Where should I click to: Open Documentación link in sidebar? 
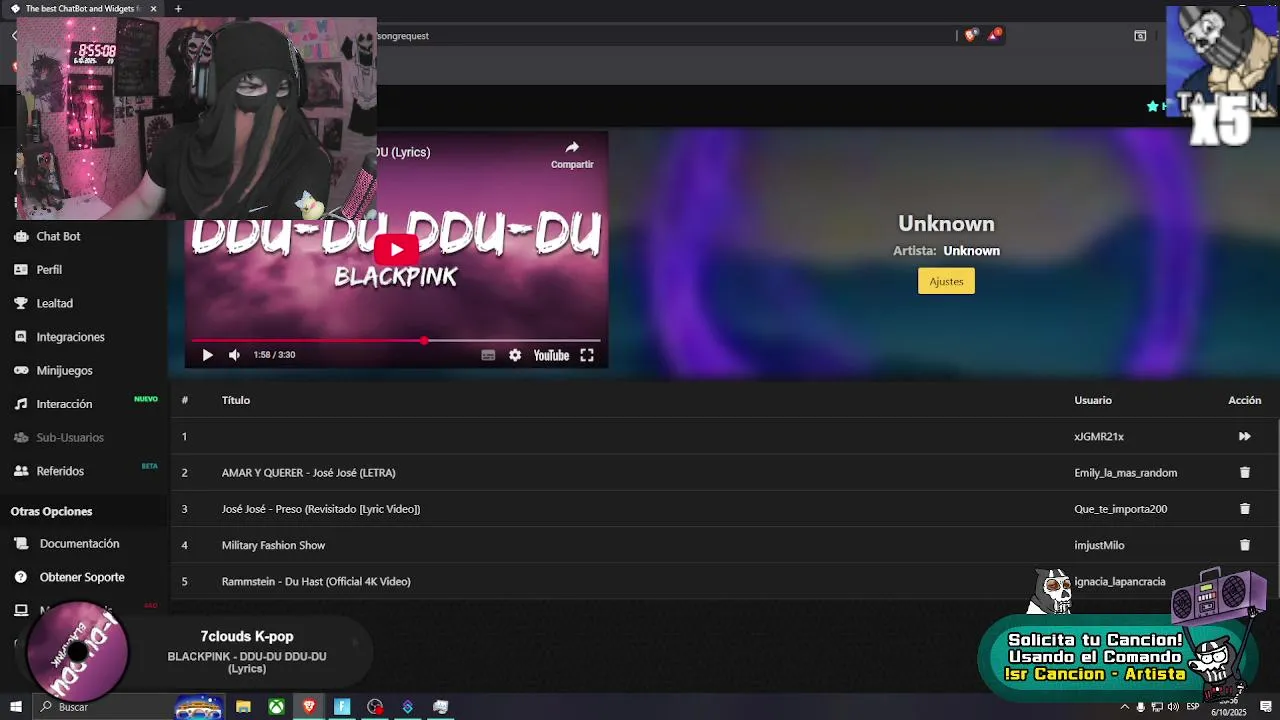pyautogui.click(x=79, y=544)
